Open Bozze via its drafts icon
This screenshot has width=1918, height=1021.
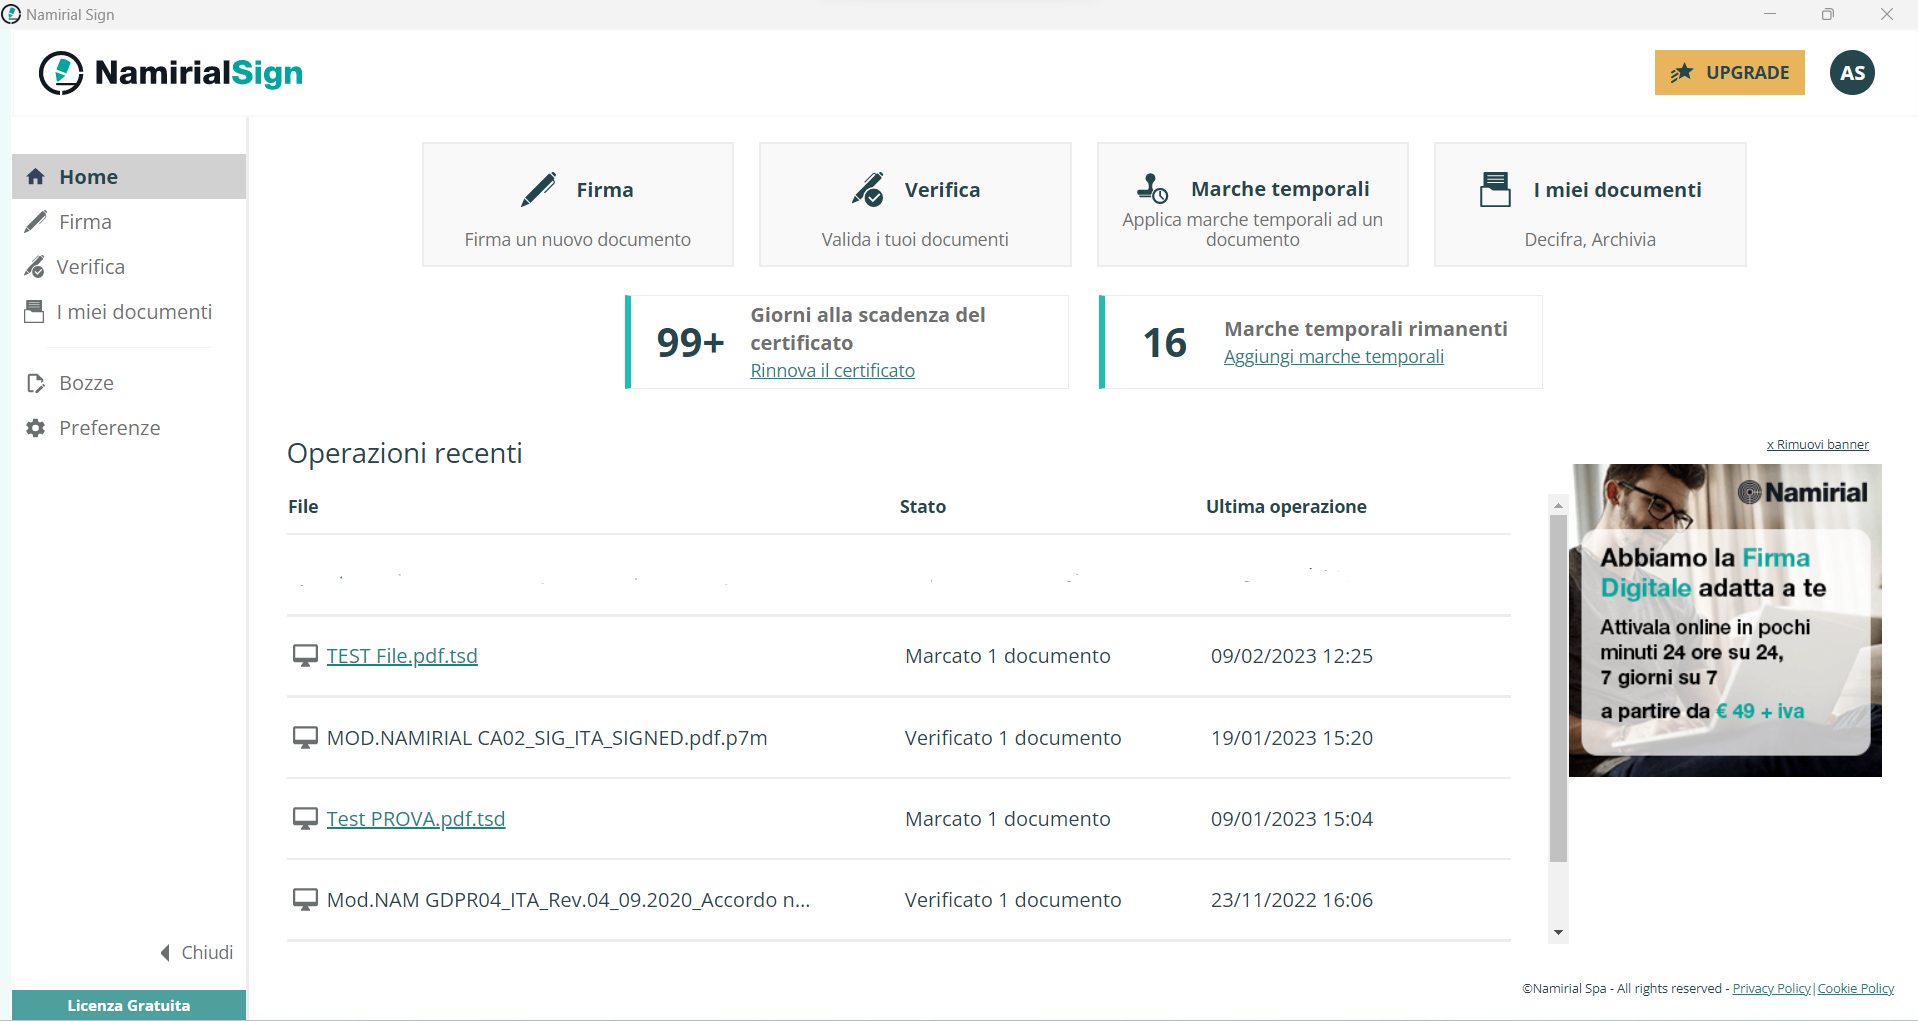(35, 382)
